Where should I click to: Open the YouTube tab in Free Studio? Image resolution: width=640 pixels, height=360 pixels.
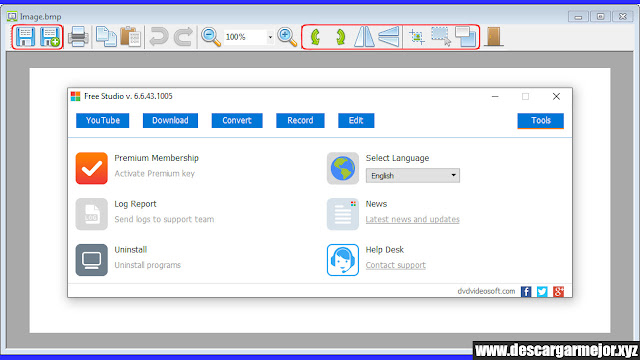pyautogui.click(x=102, y=120)
